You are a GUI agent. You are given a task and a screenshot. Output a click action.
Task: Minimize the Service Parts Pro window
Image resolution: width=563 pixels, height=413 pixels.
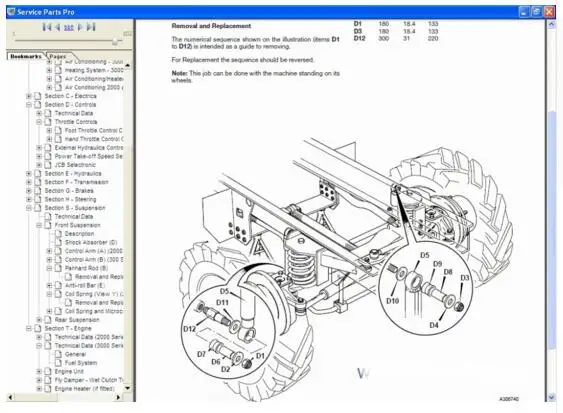coord(524,12)
